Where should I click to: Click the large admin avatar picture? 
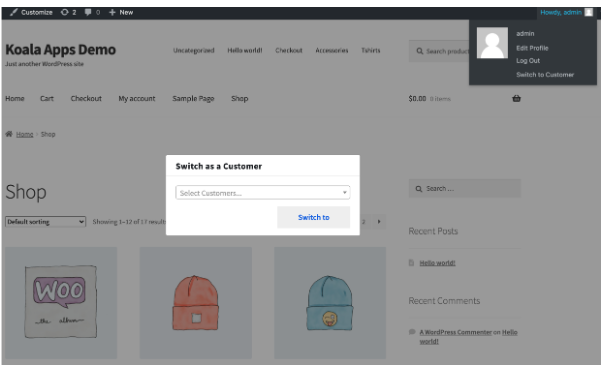point(492,43)
